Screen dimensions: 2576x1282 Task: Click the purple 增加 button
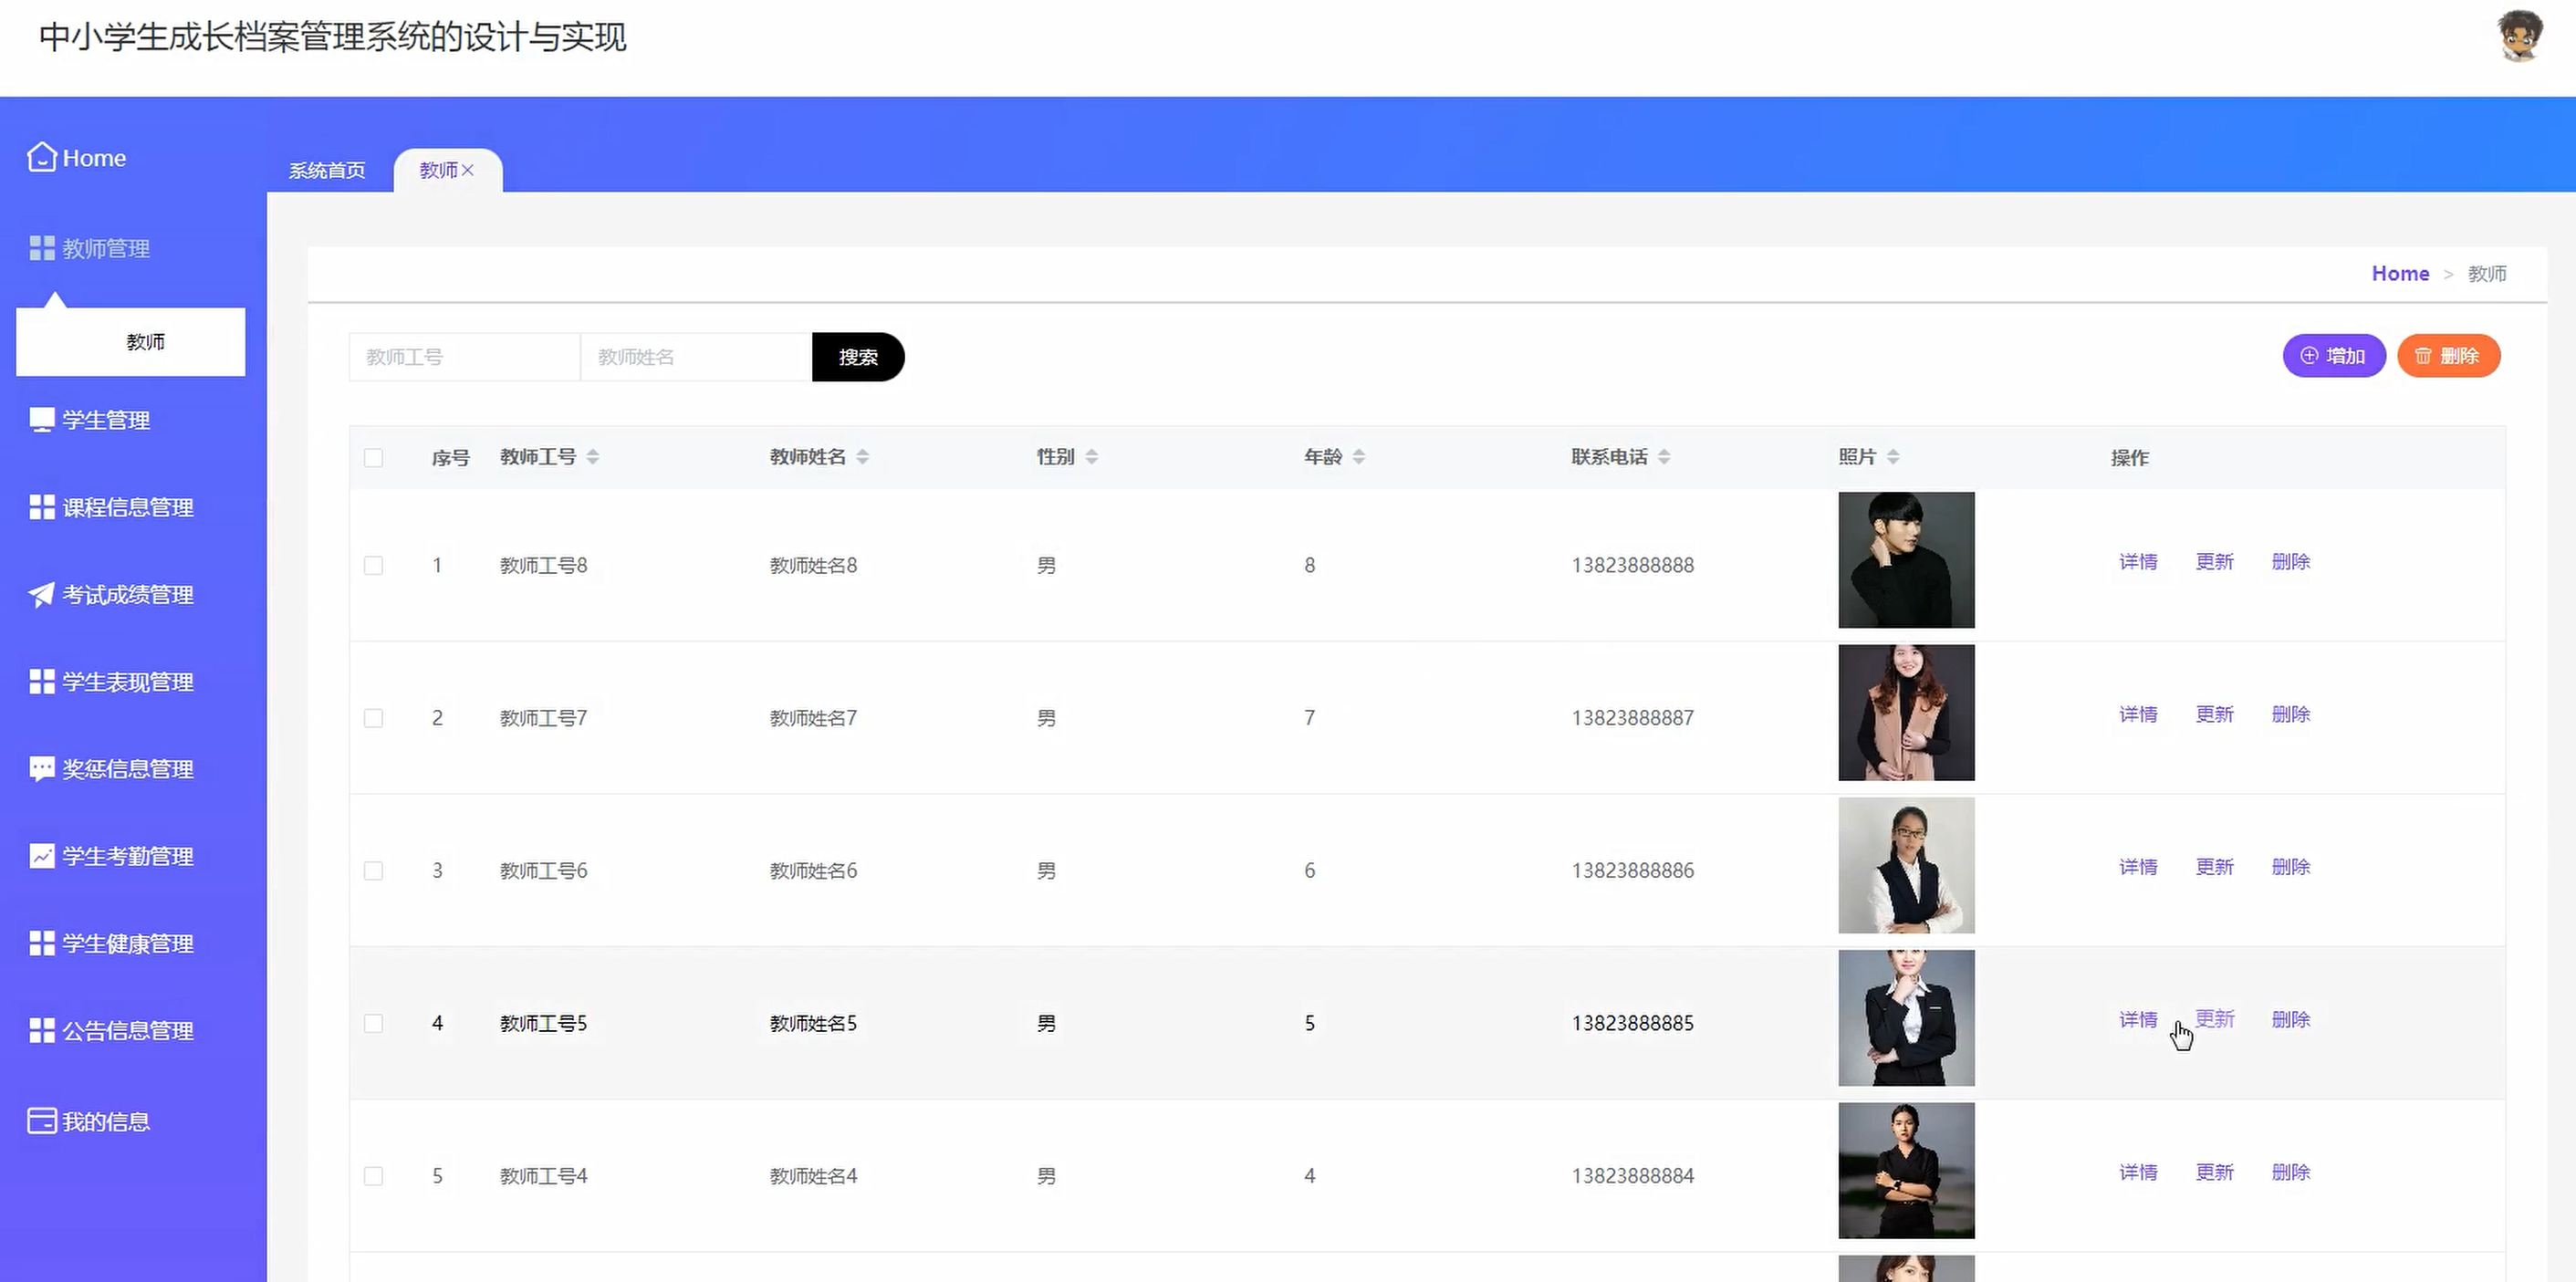(x=2334, y=356)
